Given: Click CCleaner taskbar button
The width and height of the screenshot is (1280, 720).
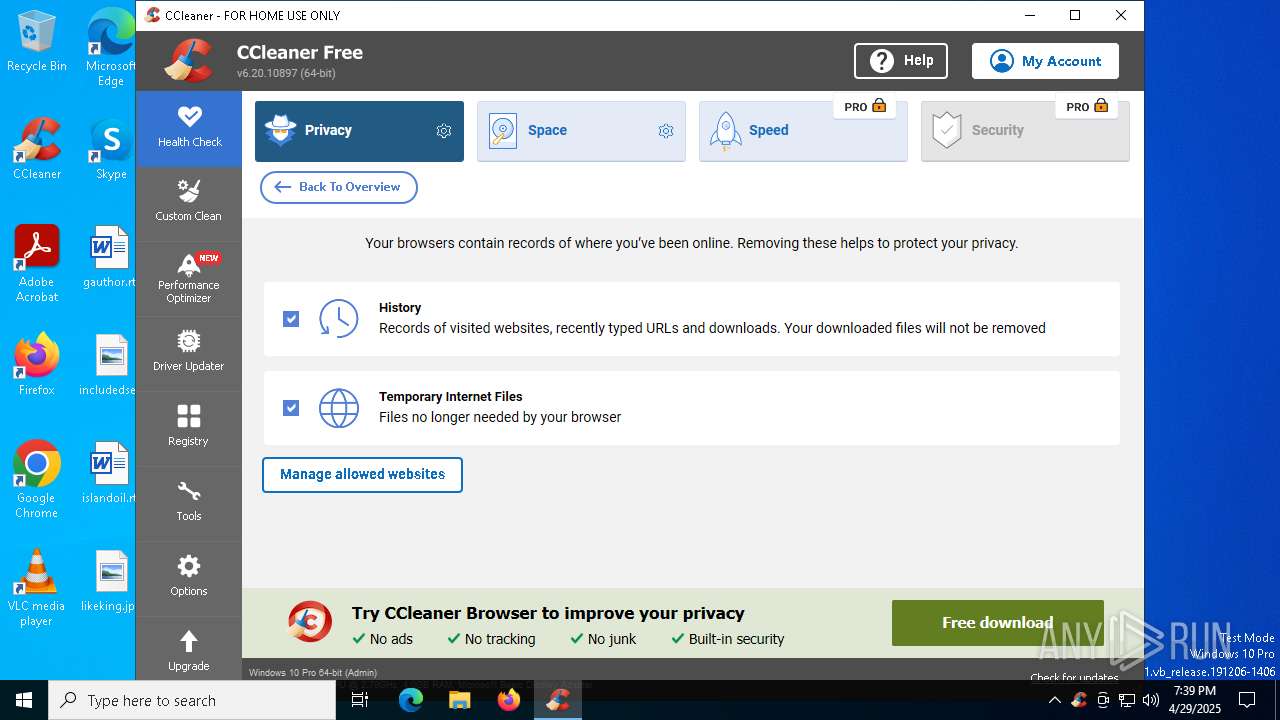Looking at the screenshot, I should pos(558,700).
